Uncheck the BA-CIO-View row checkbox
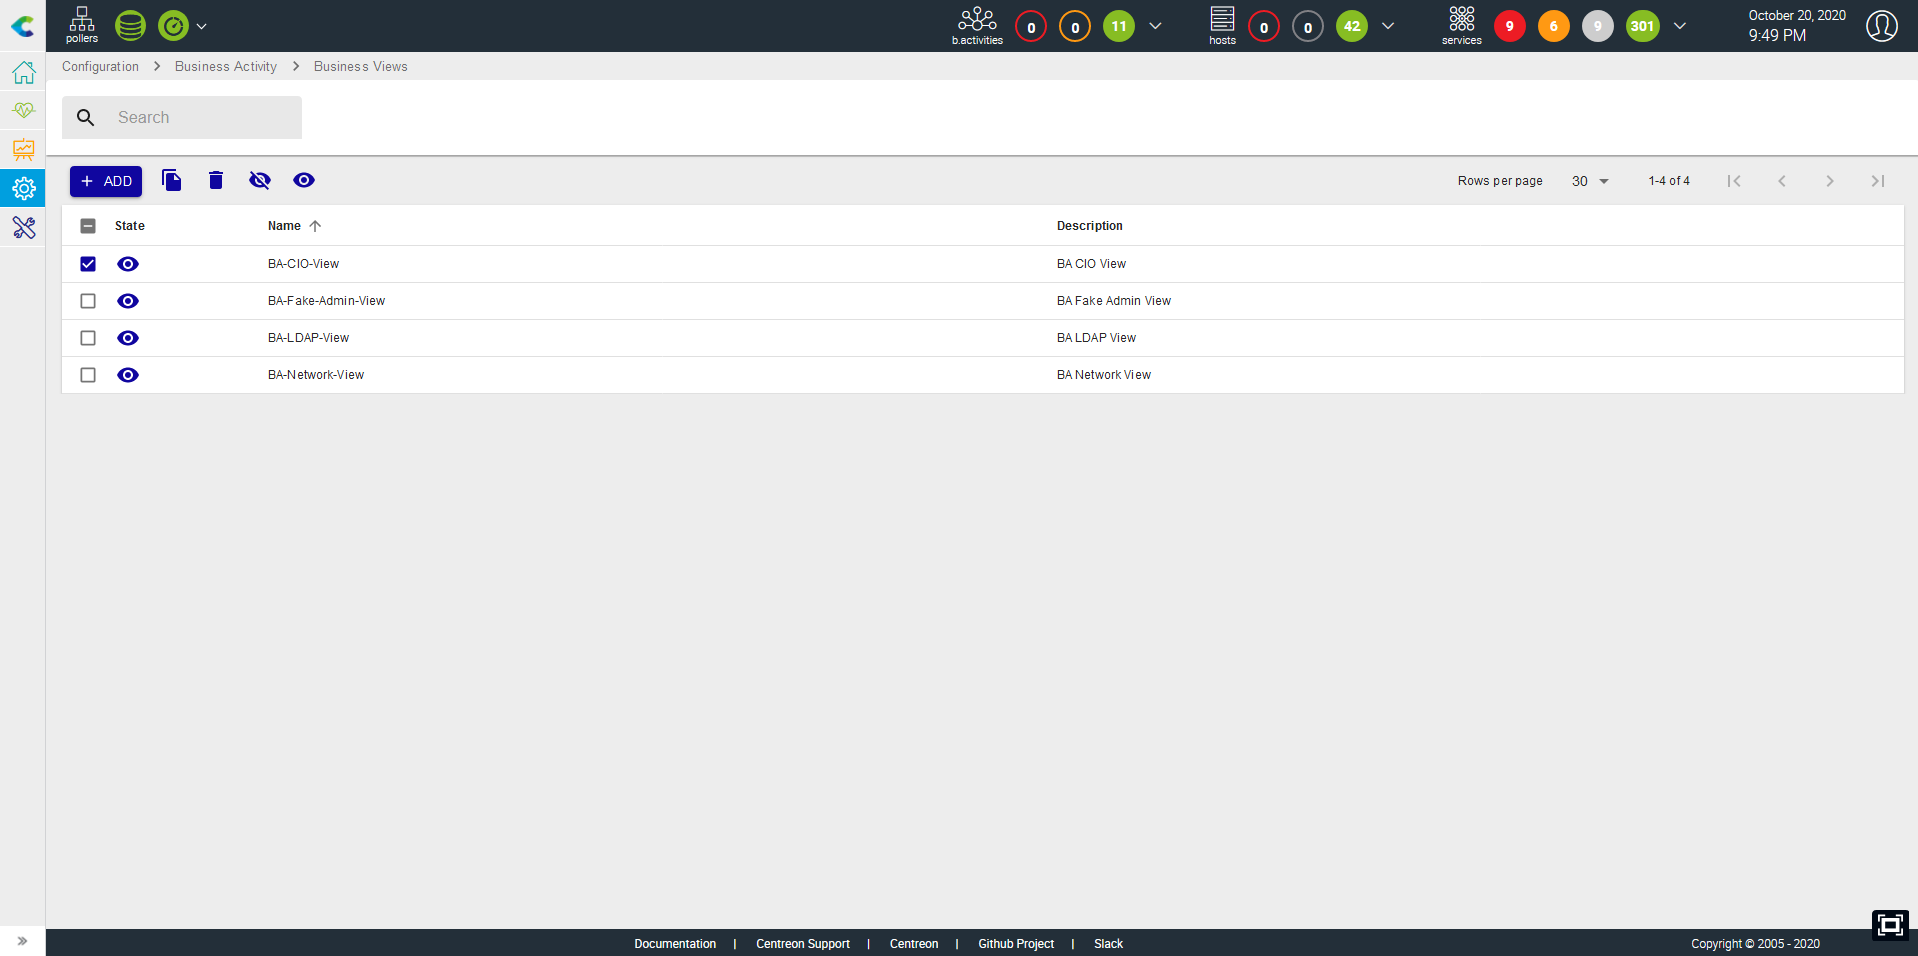 88,264
